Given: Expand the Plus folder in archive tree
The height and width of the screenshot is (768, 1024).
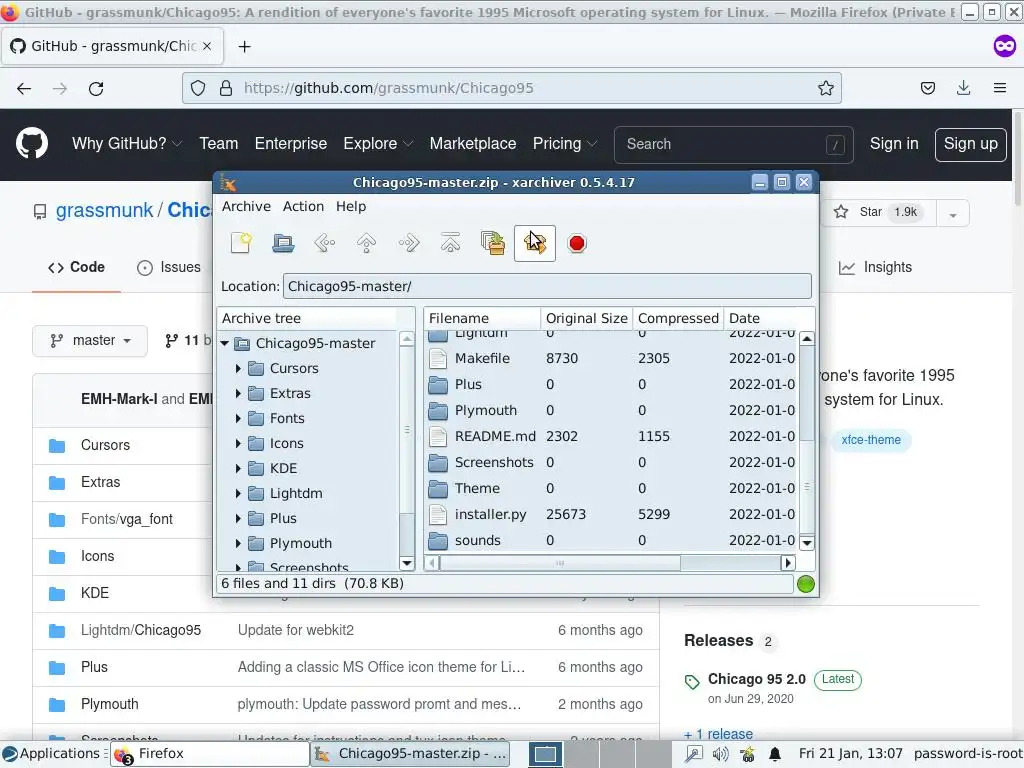Looking at the screenshot, I should [x=238, y=518].
